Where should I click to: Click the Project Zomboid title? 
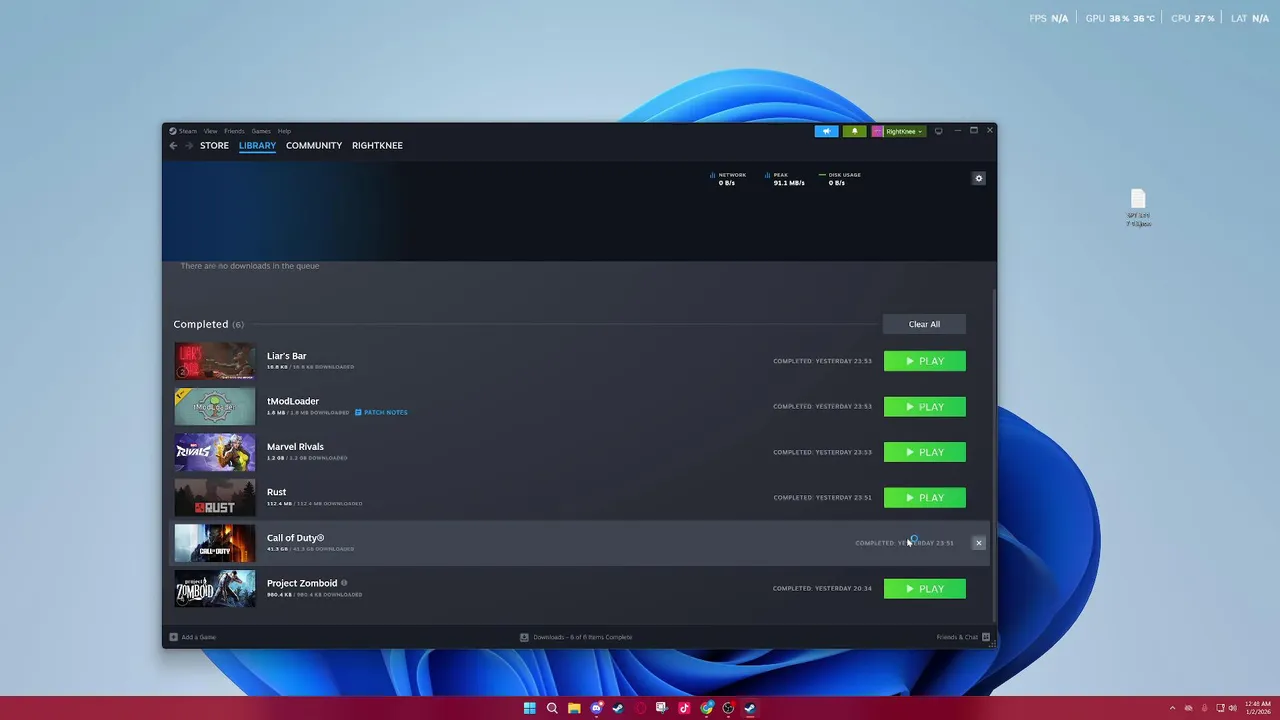302,583
